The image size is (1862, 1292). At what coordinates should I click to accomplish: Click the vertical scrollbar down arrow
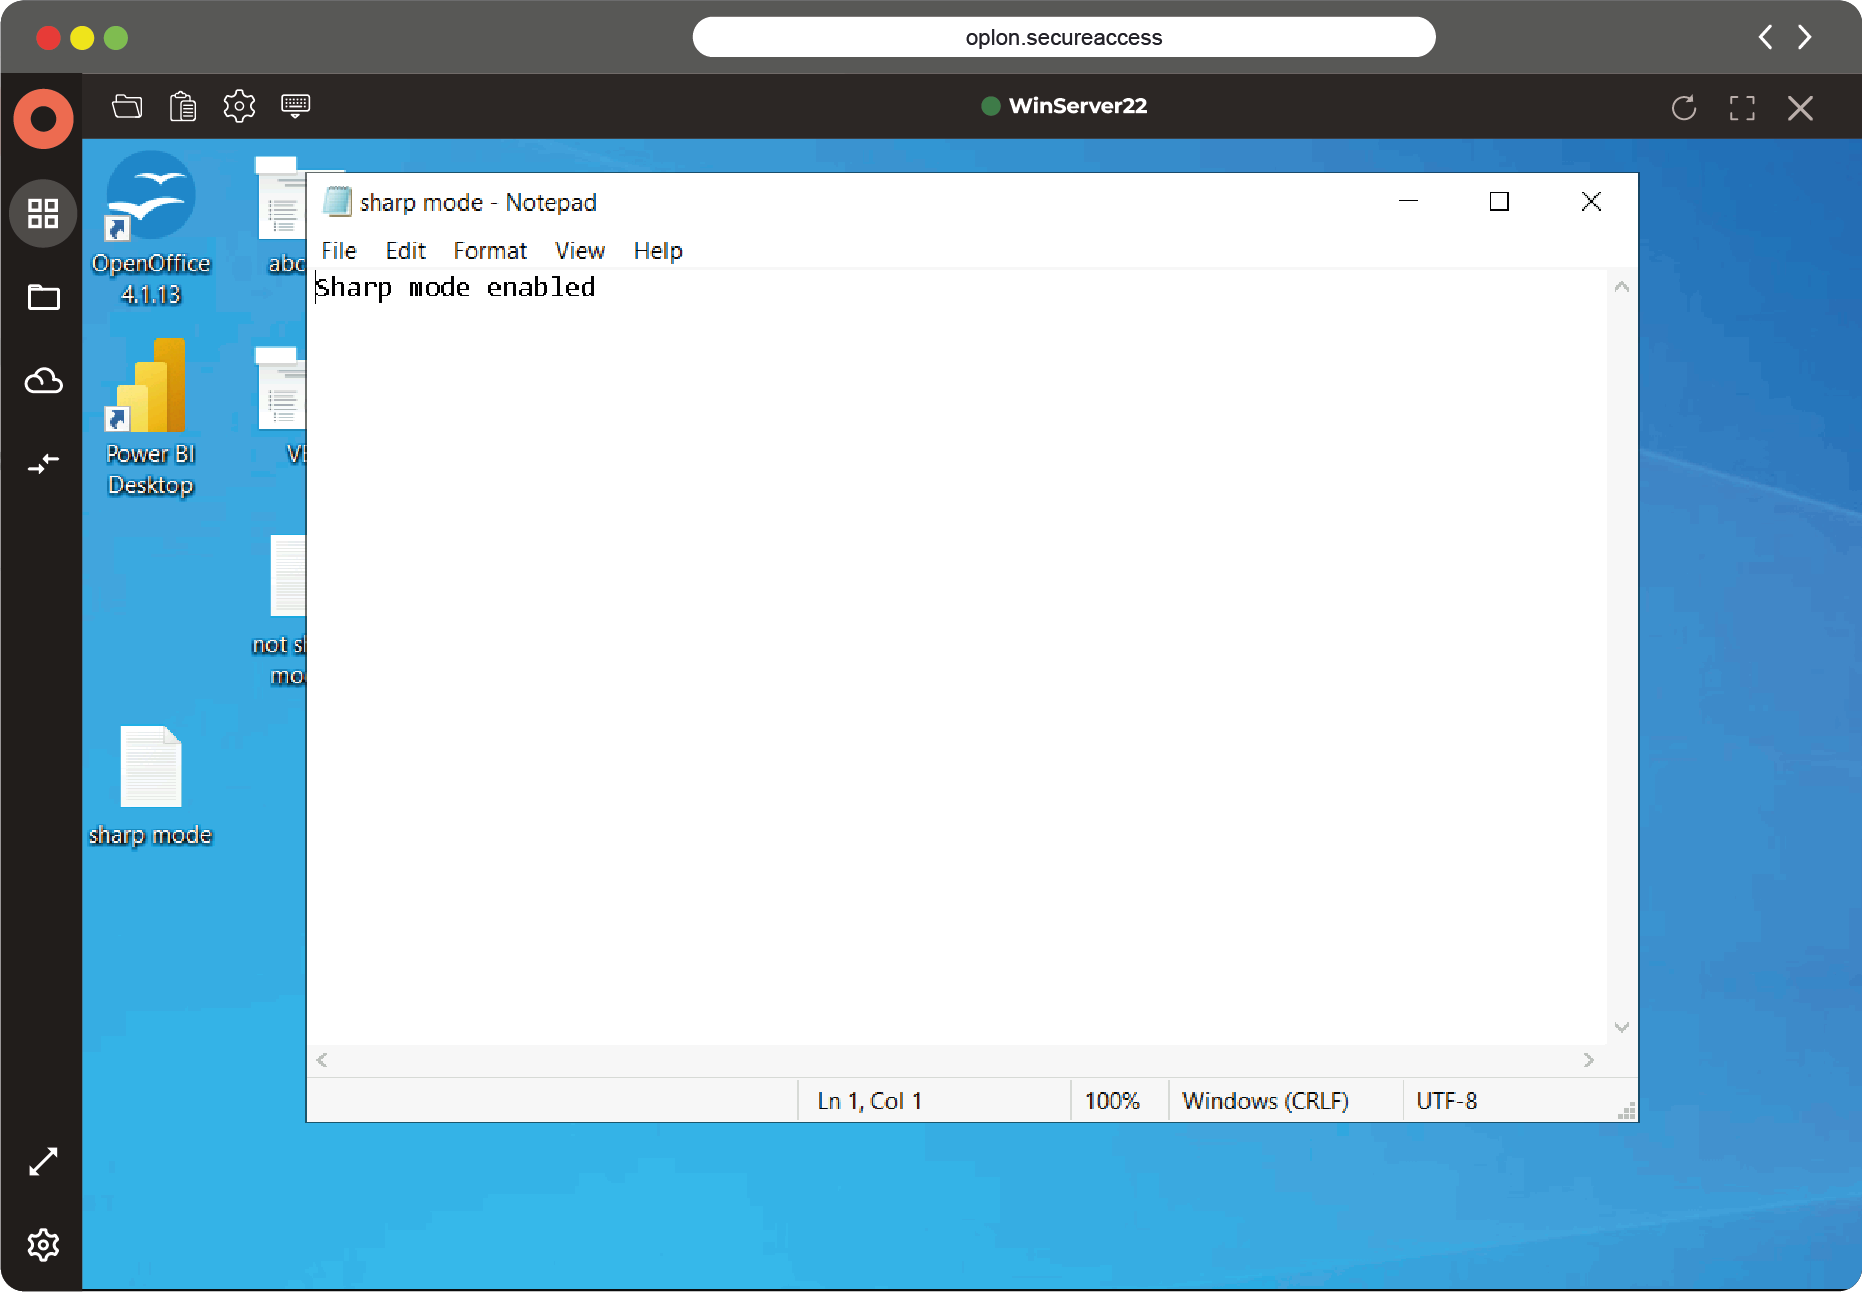pyautogui.click(x=1622, y=1028)
